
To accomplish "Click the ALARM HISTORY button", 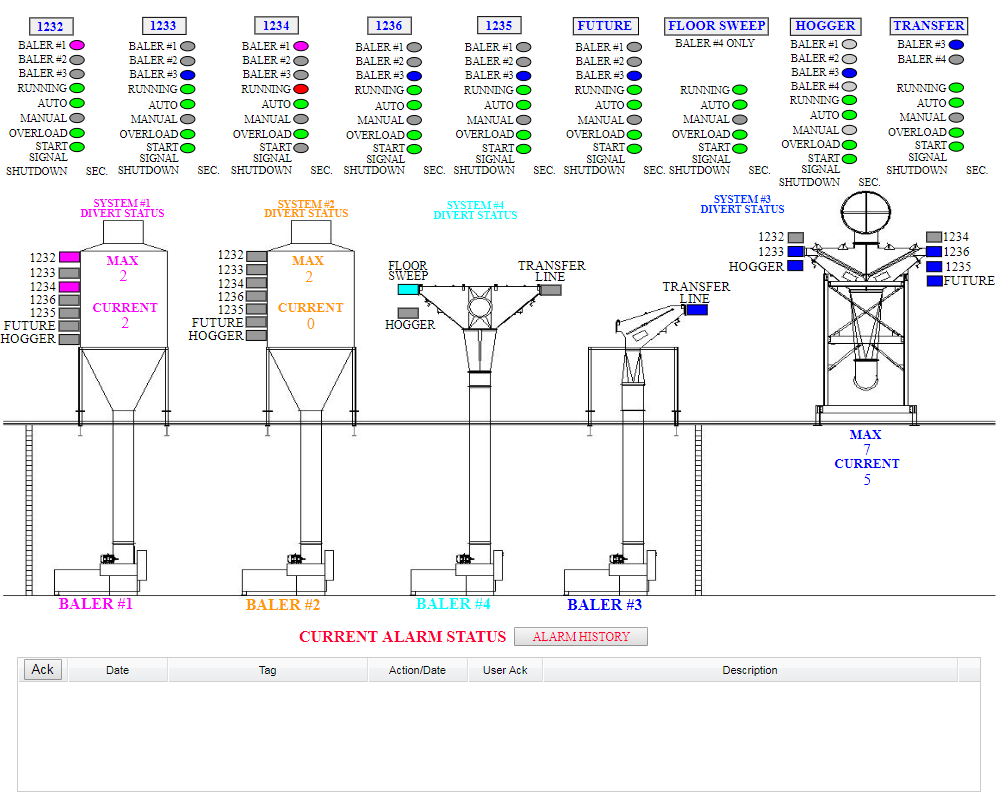I will [581, 636].
